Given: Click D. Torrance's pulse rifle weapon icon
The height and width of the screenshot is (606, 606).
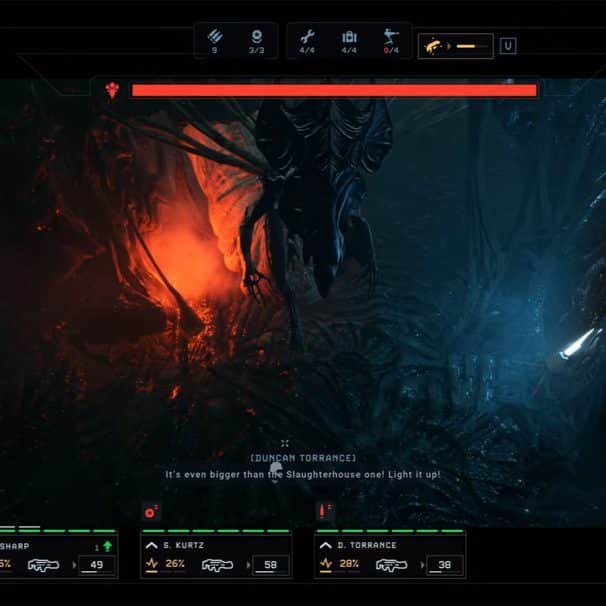Looking at the screenshot, I should 391,565.
